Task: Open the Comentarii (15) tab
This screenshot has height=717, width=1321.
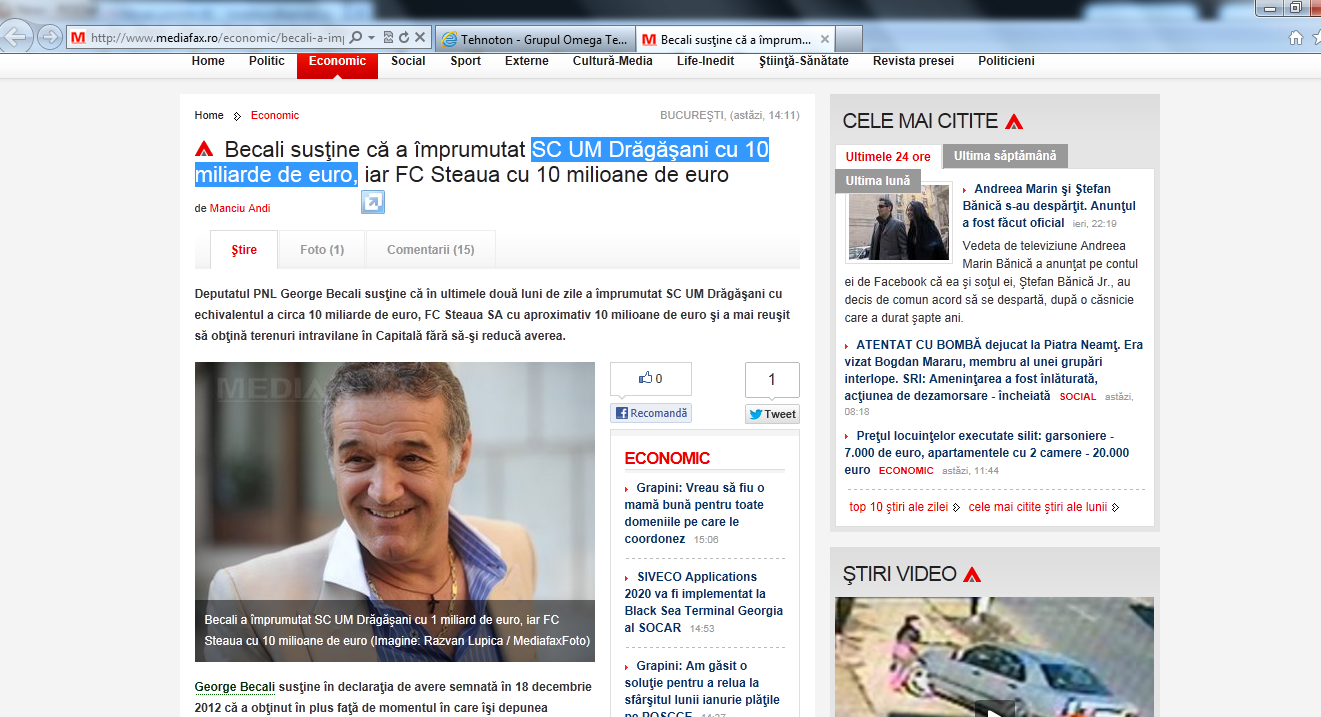Action: [430, 250]
